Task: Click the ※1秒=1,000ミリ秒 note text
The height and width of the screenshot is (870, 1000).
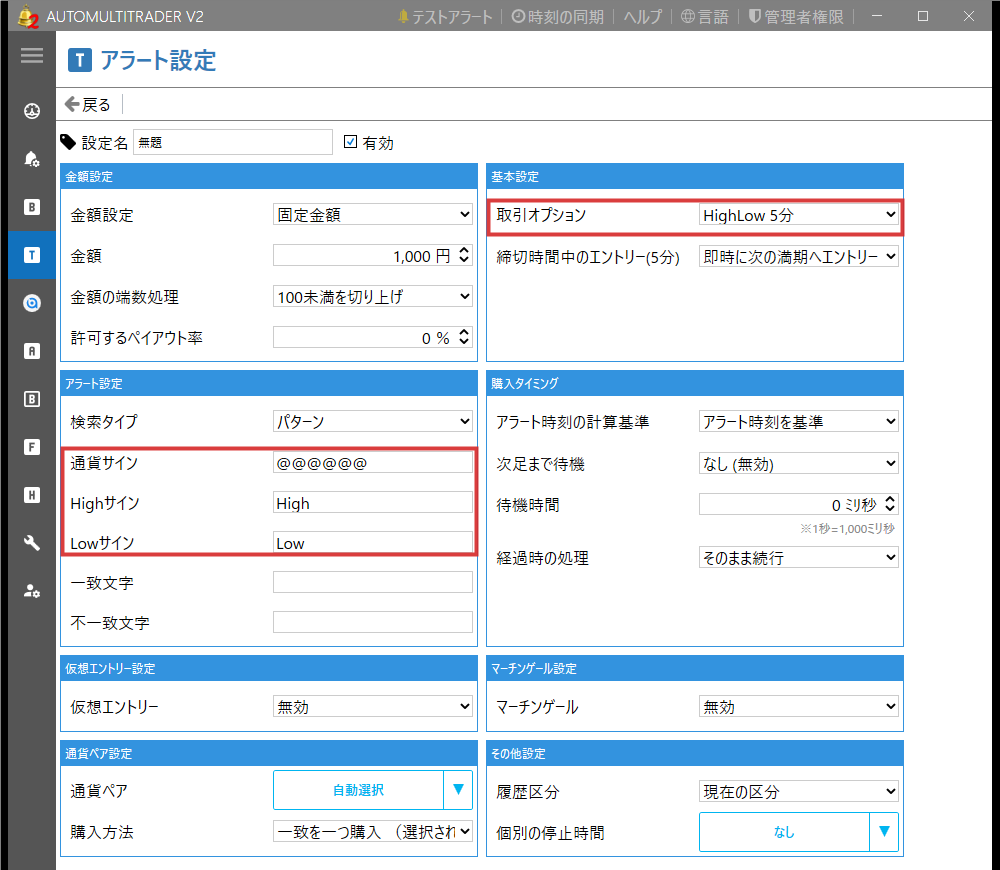Action: pos(848,529)
